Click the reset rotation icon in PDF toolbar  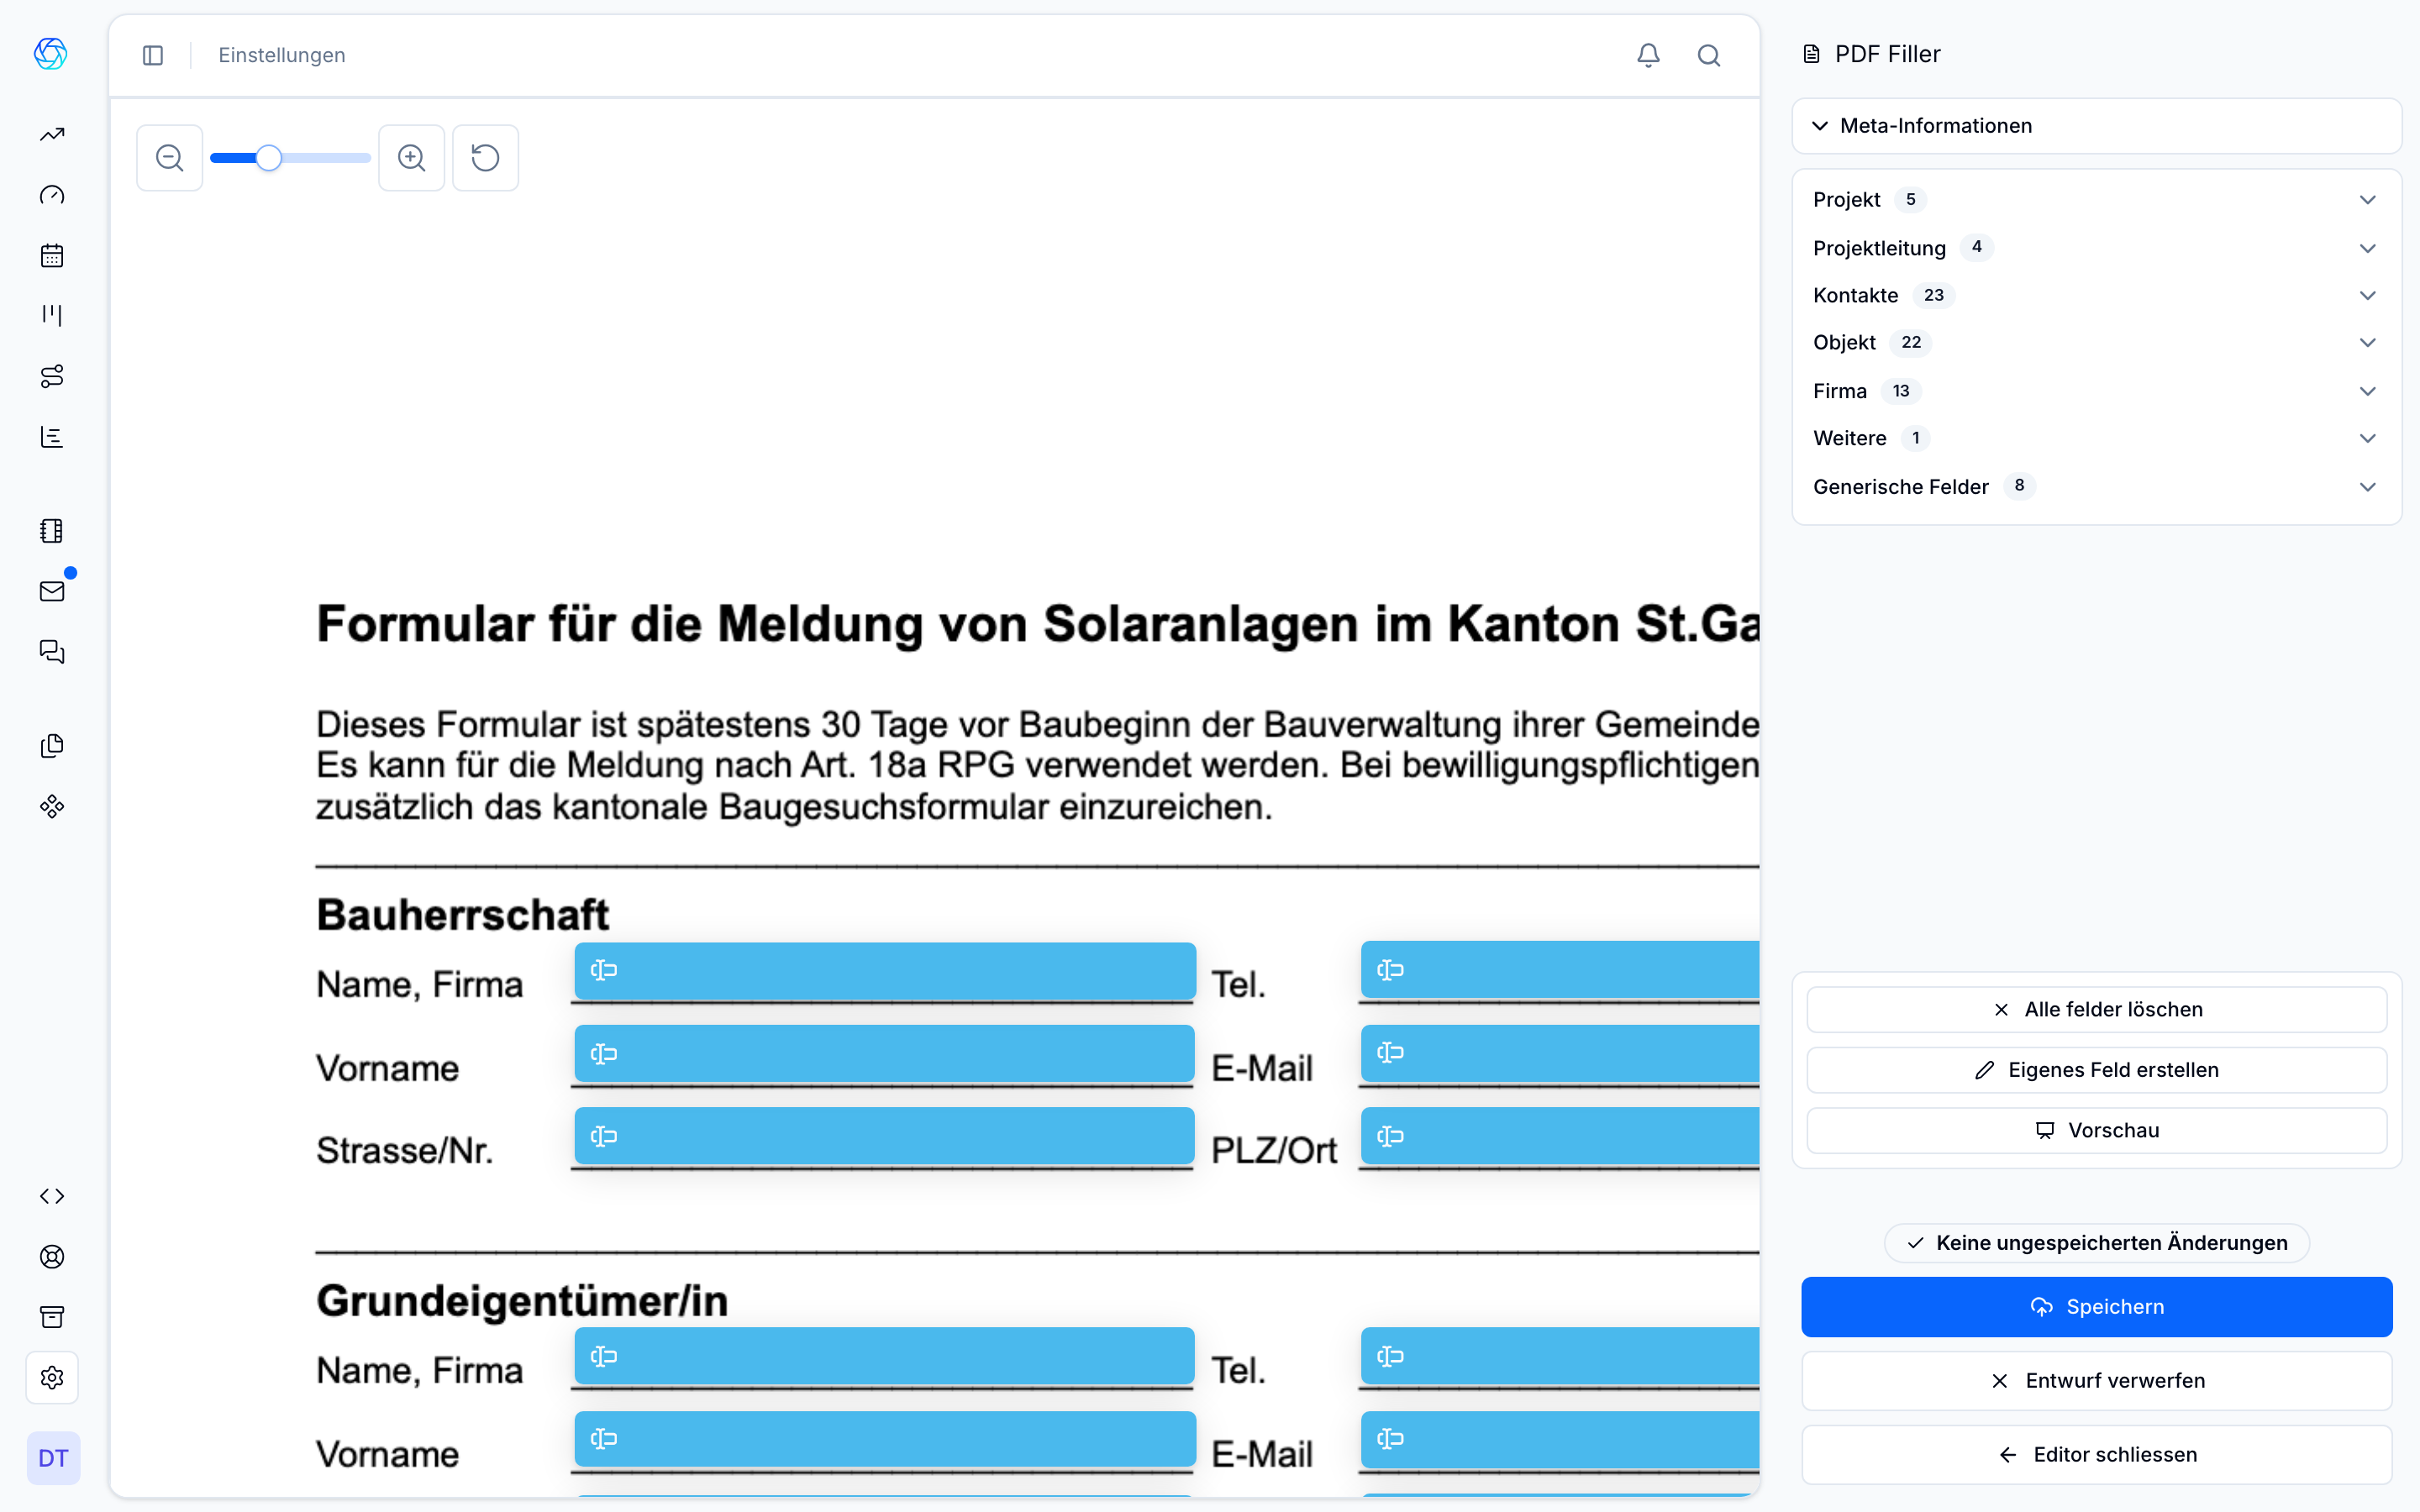click(x=485, y=157)
